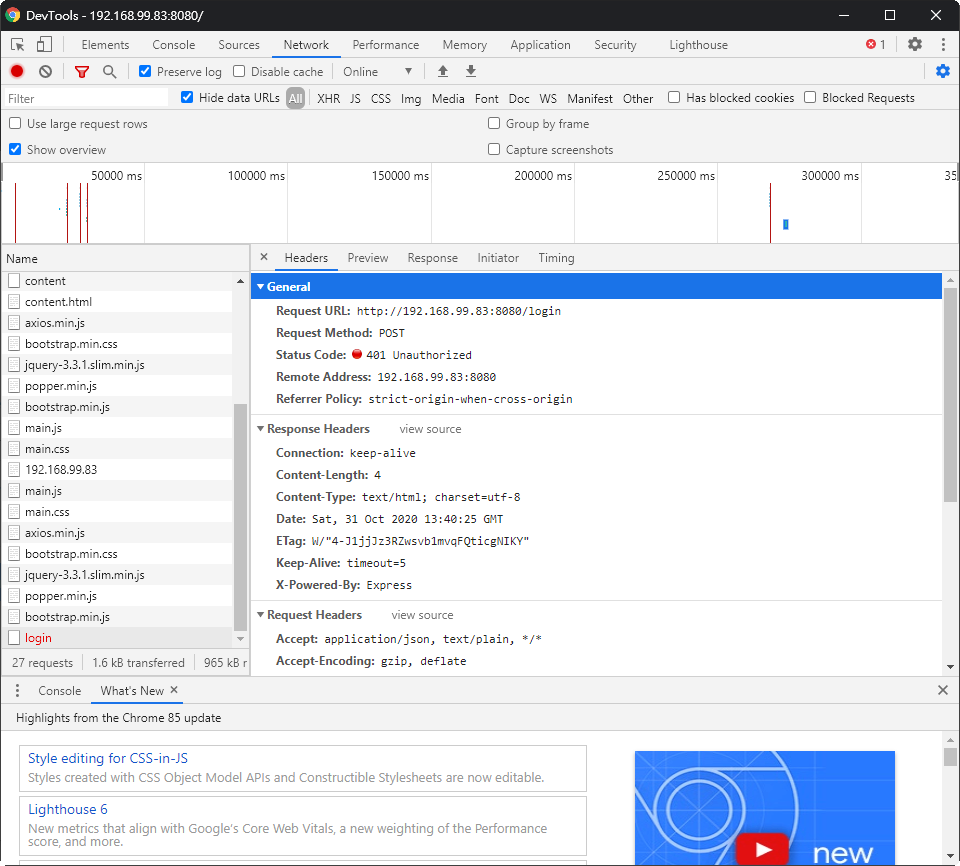Uncheck Hide data URLs checkbox
The width and height of the screenshot is (960, 866).
tap(187, 97)
